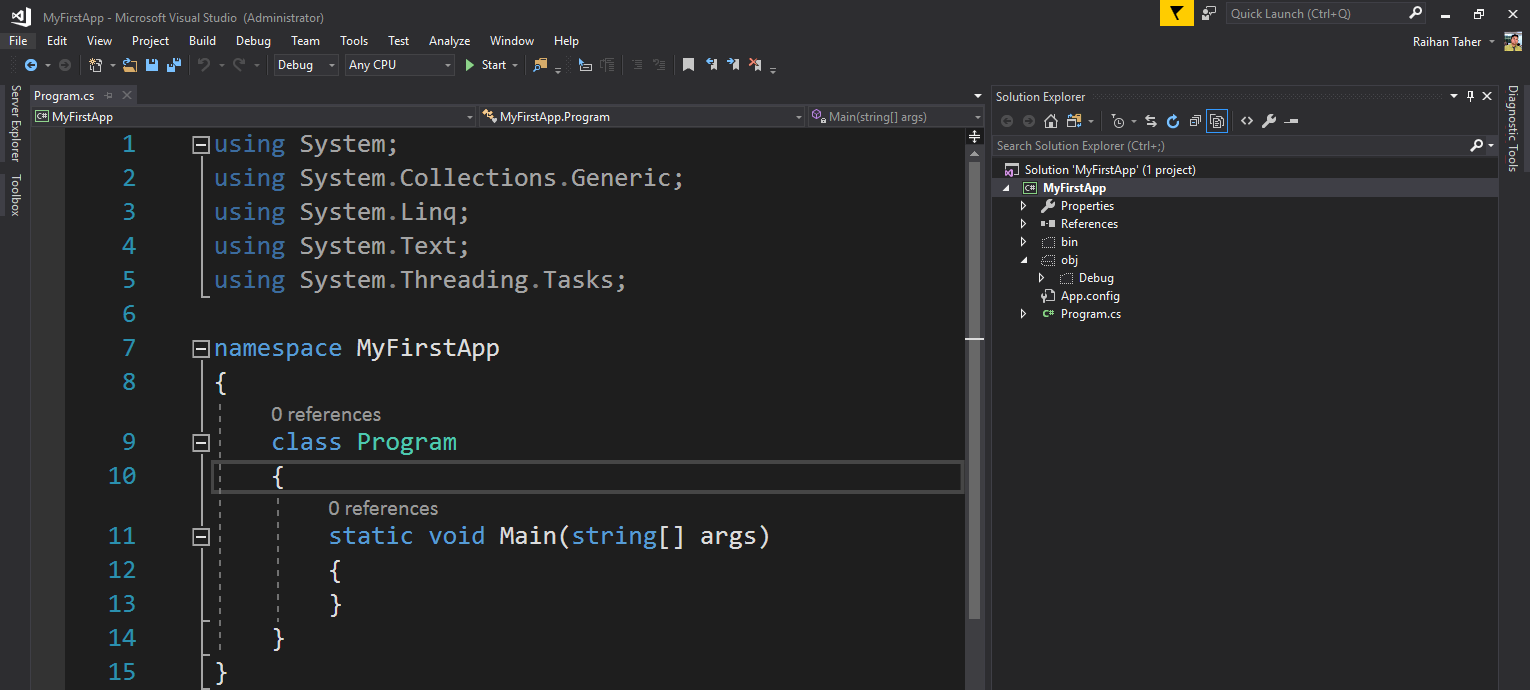Open the MyFirstApp.Program type dropdown
The width and height of the screenshot is (1530, 690).
641,117
